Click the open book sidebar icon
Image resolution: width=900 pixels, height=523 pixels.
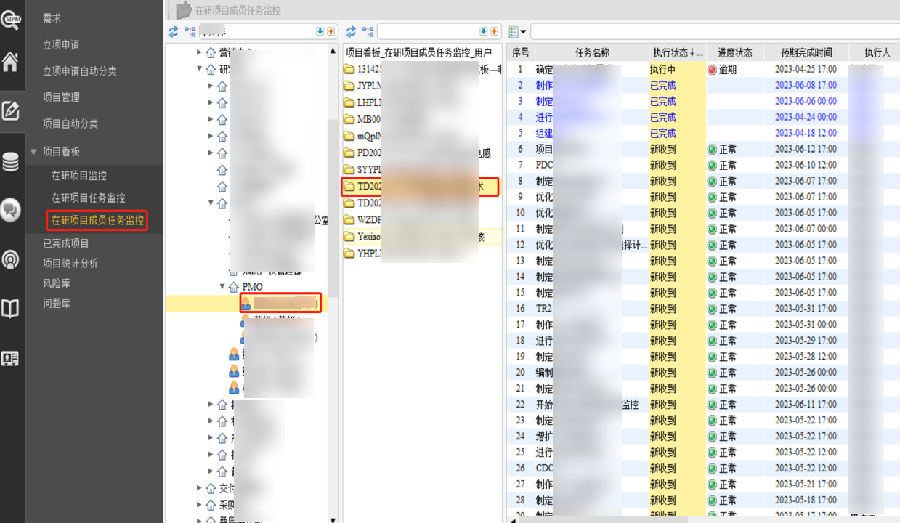click(x=11, y=309)
